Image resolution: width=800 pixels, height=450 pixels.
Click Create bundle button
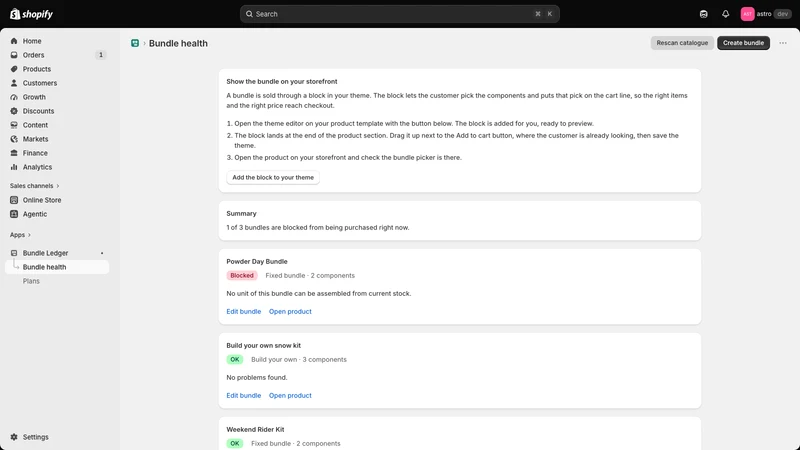click(743, 43)
